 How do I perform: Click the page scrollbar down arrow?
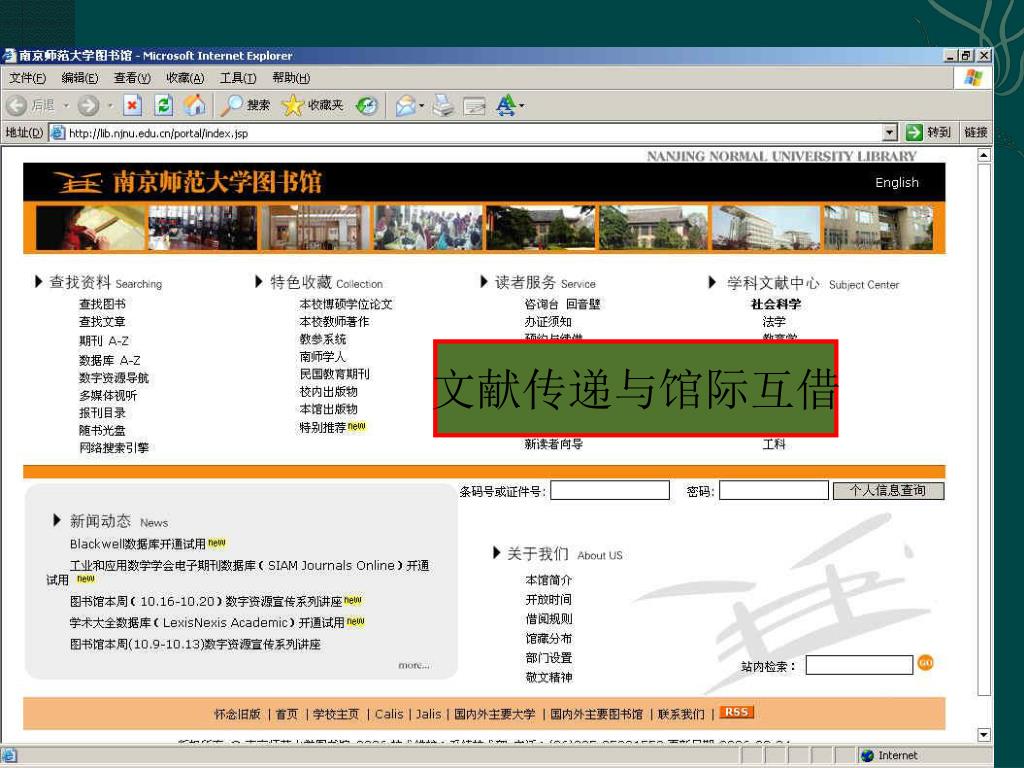984,735
